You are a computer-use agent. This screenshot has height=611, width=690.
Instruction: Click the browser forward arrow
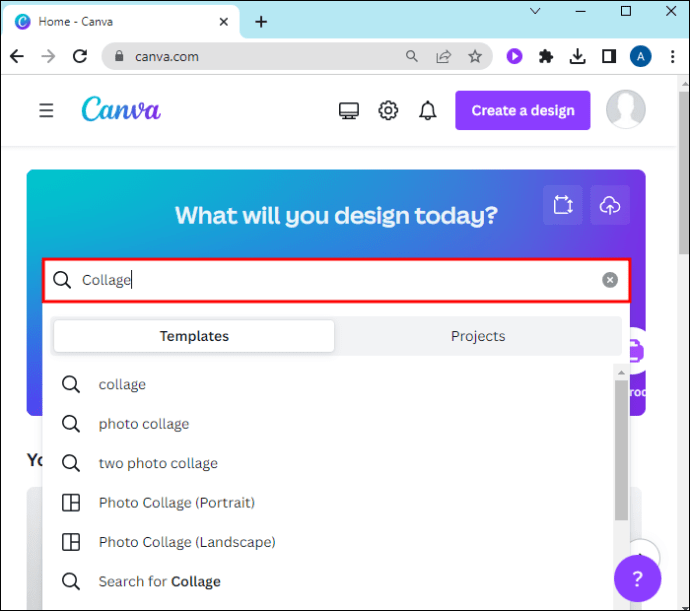(48, 56)
